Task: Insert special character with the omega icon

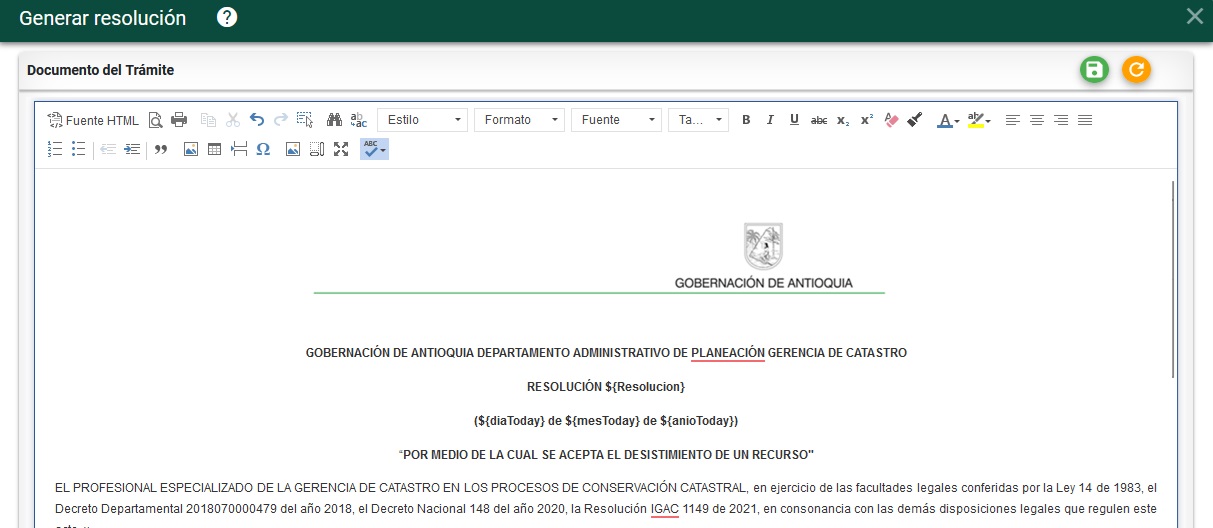Action: coord(264,149)
